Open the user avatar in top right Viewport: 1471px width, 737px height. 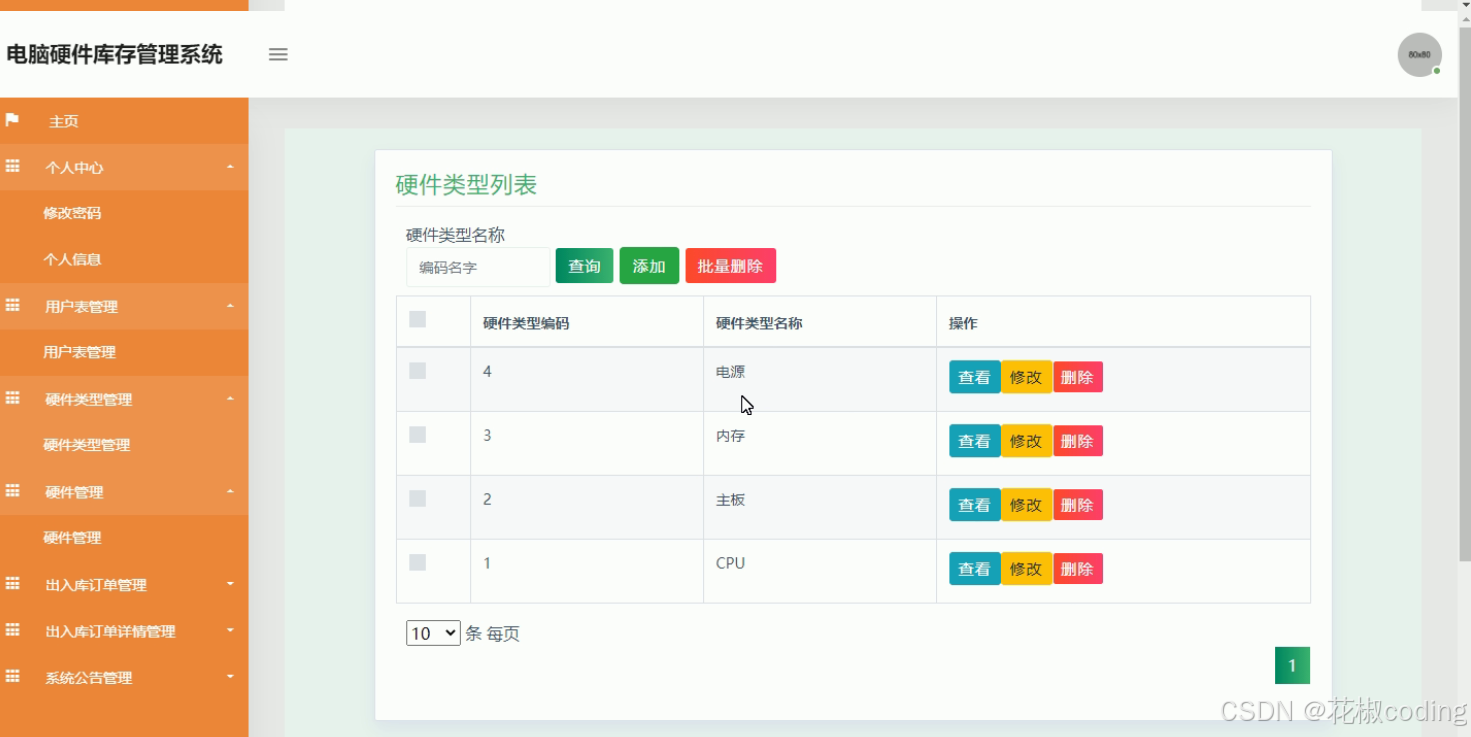[x=1419, y=55]
